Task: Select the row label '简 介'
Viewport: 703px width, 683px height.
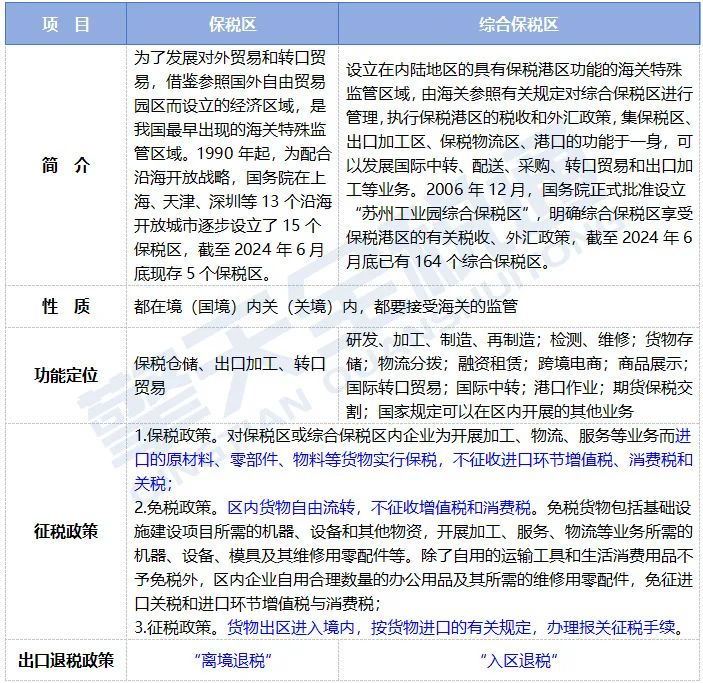Action: (66, 165)
